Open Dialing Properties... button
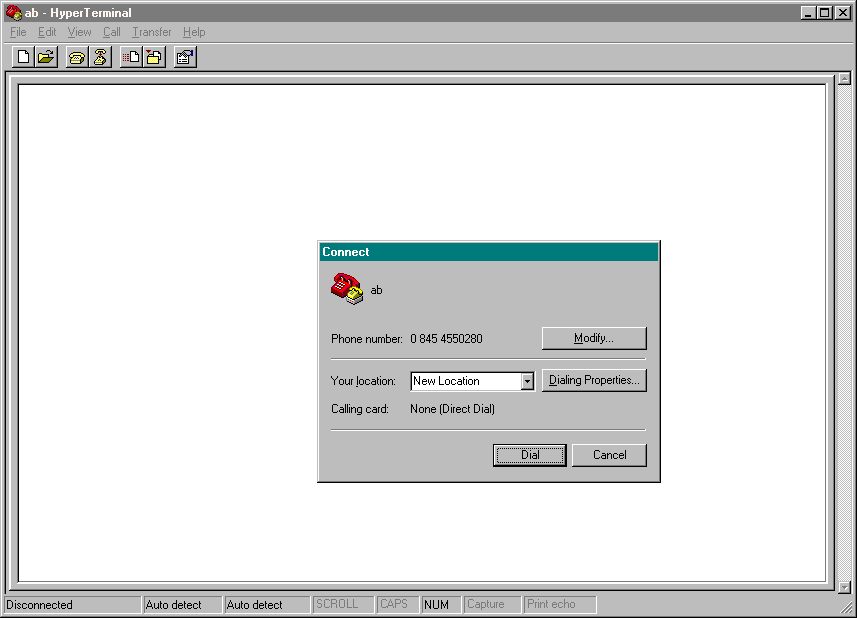The width and height of the screenshot is (857, 618). [594, 380]
